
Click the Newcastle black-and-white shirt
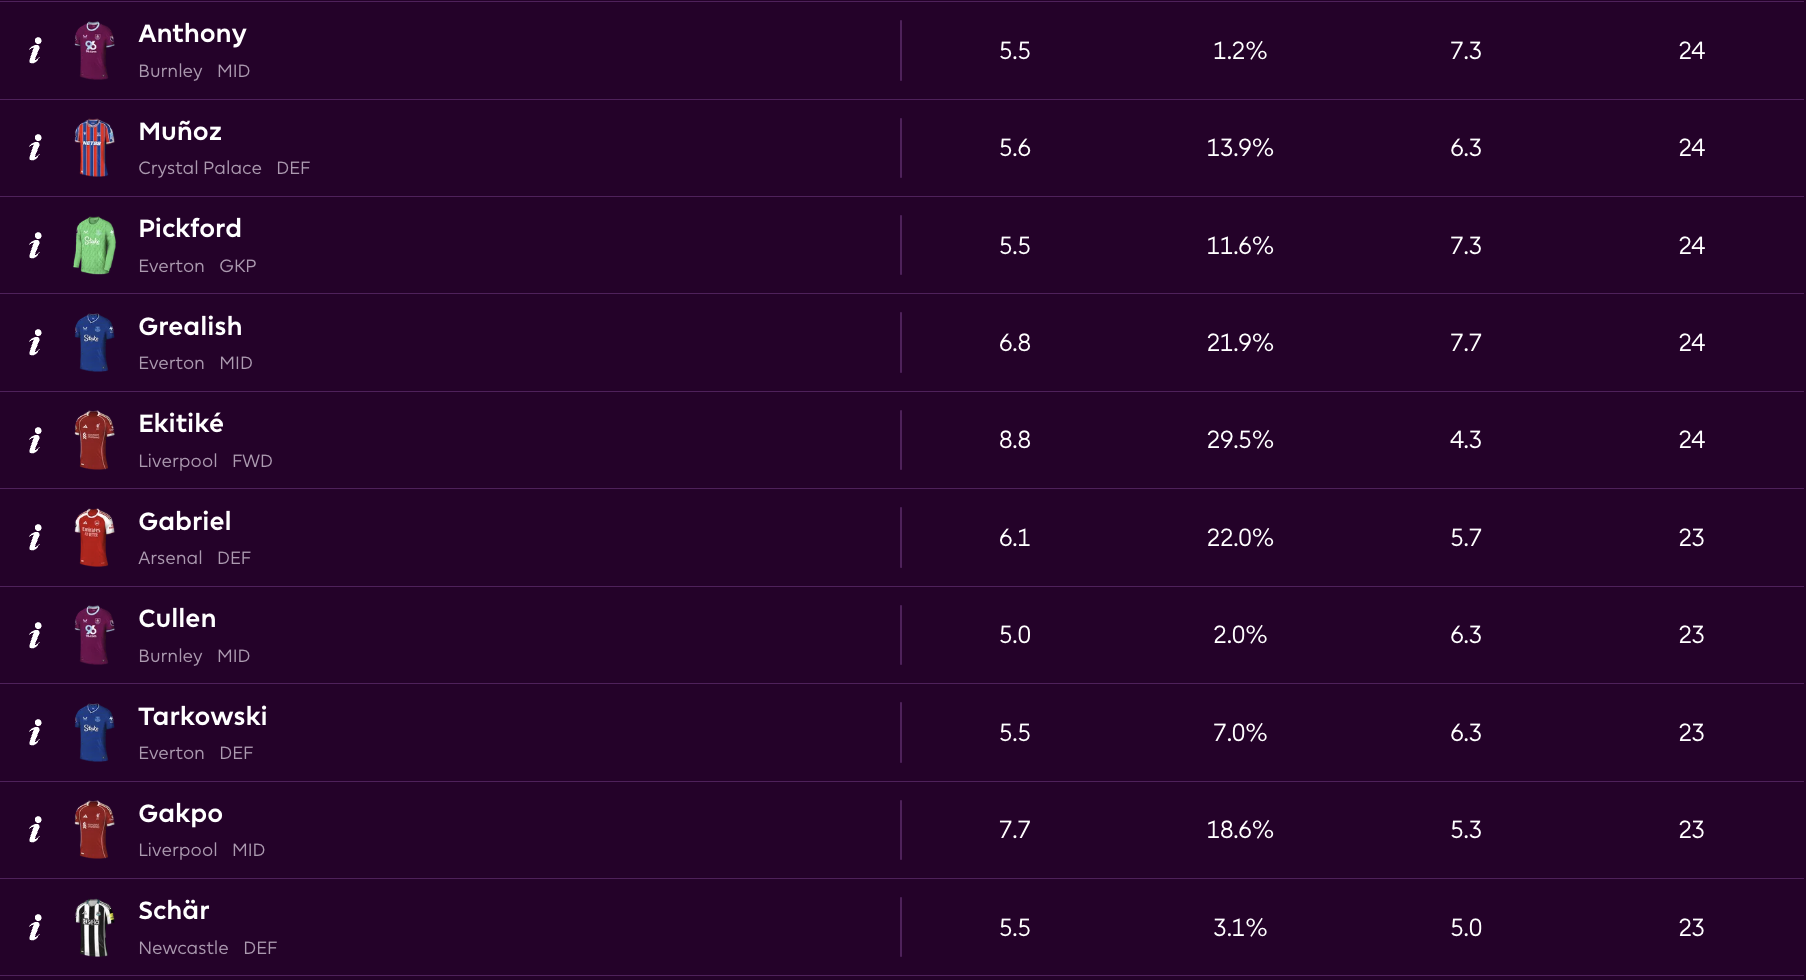[x=94, y=928]
